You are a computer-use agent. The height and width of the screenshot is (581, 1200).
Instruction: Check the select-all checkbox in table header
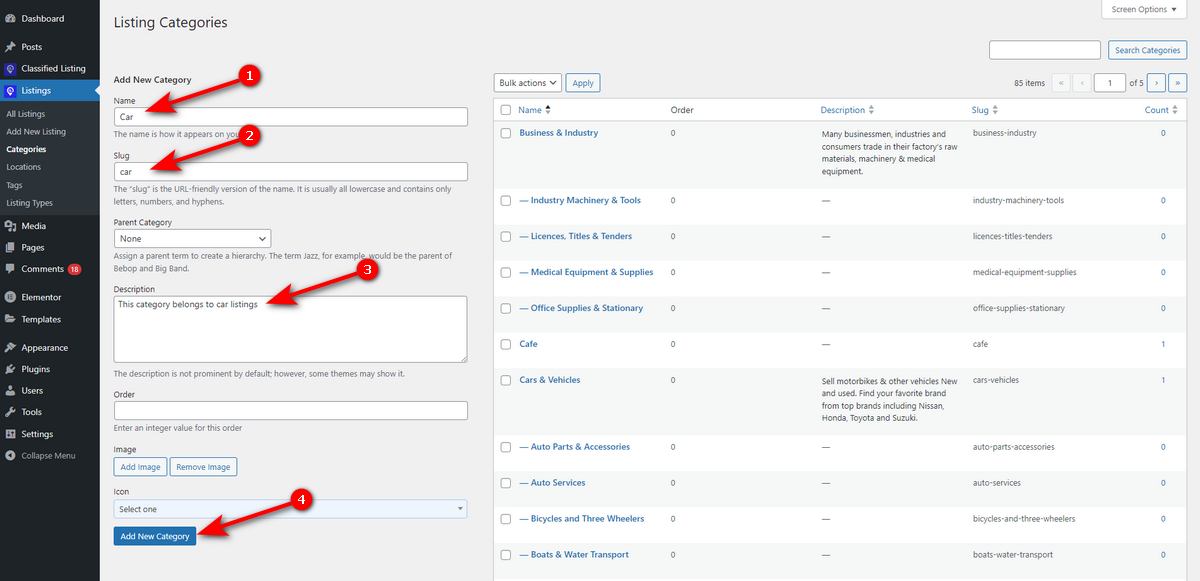[x=506, y=110]
